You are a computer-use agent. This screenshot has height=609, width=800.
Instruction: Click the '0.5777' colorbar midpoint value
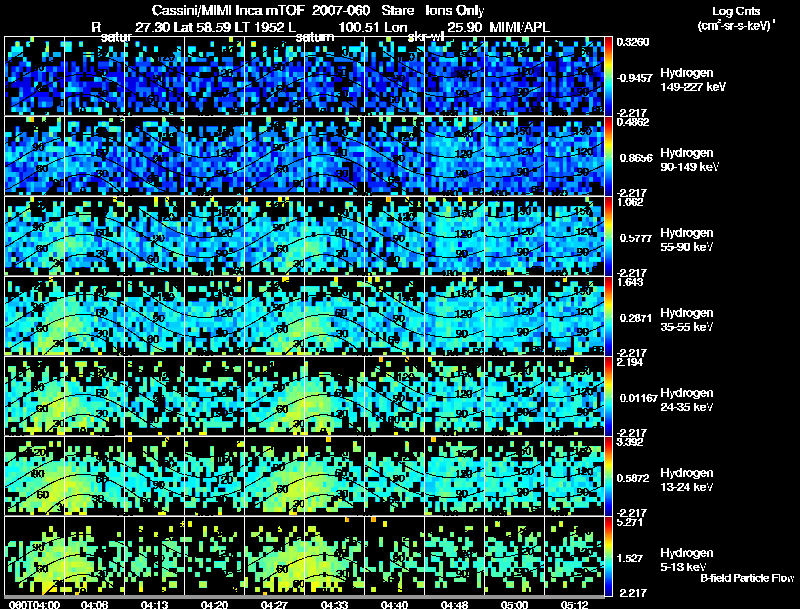point(635,238)
